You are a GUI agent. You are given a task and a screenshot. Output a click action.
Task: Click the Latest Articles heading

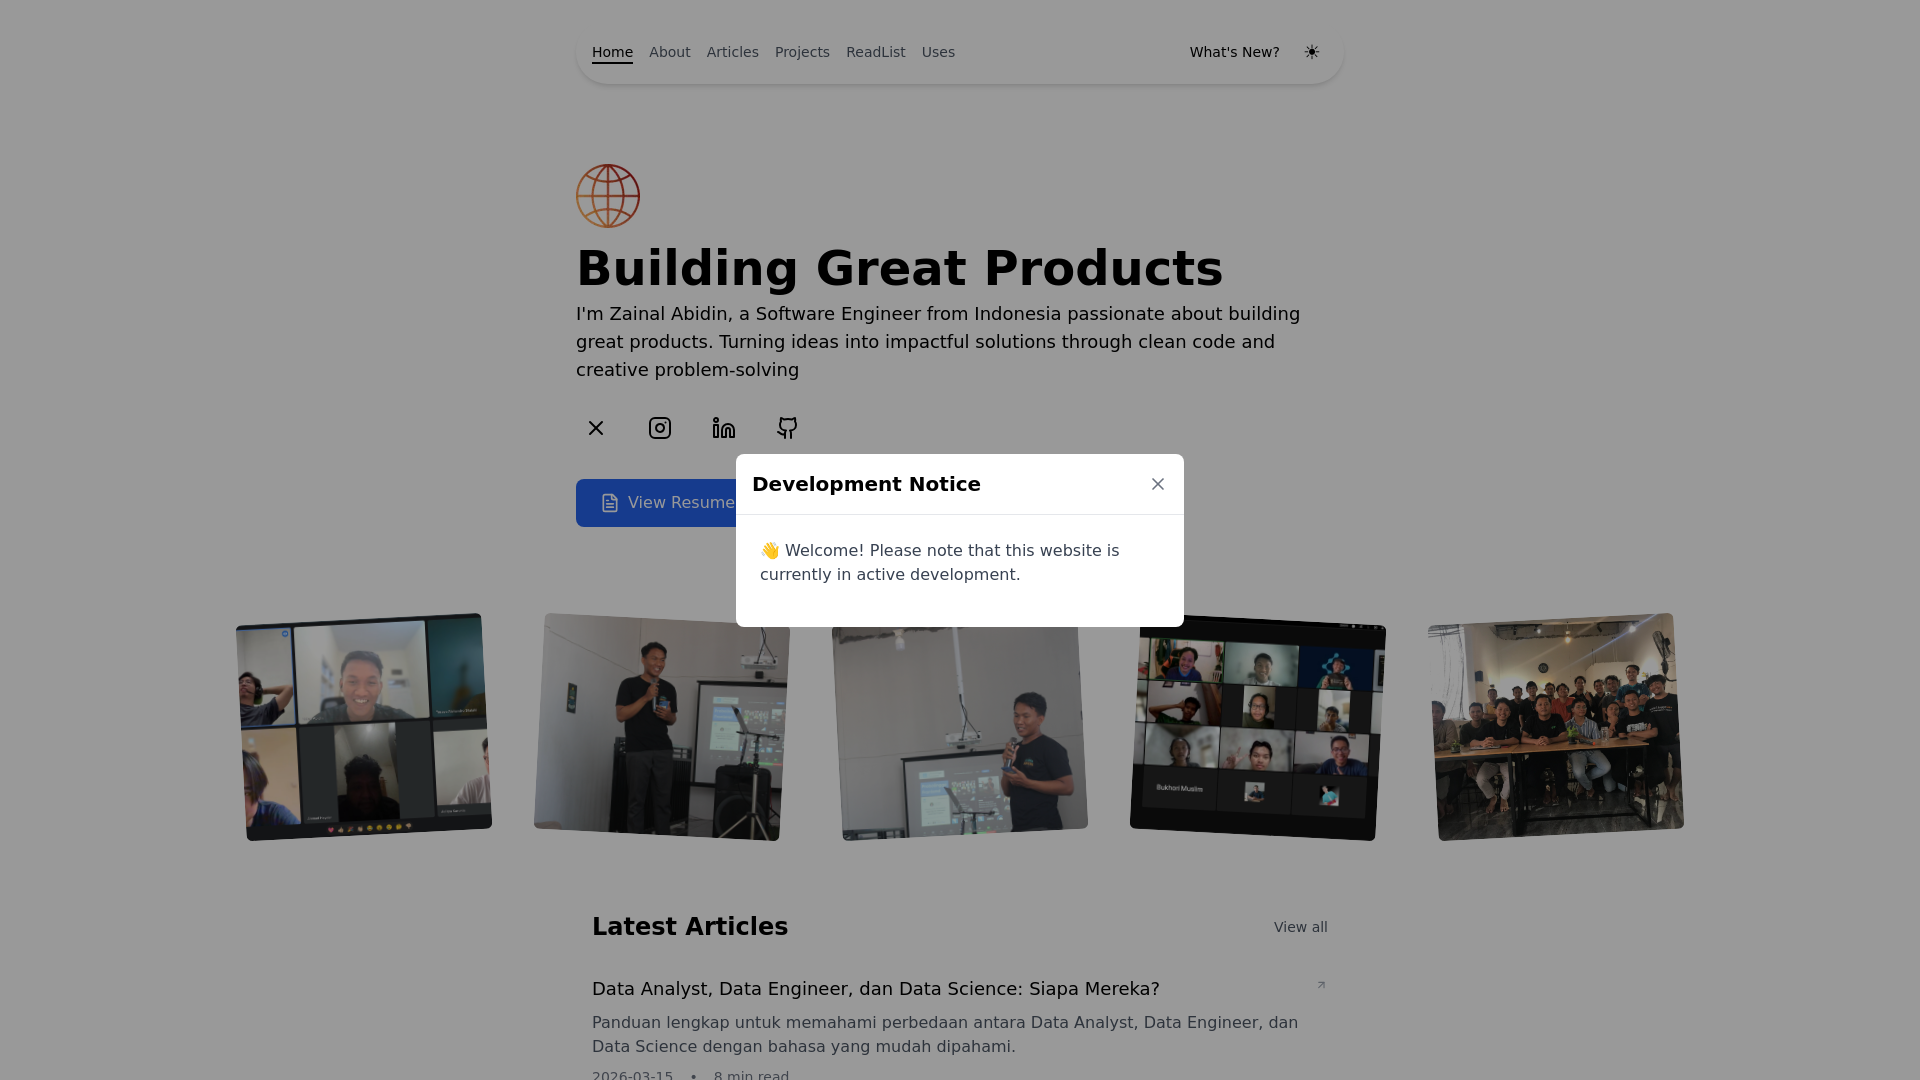coord(690,927)
